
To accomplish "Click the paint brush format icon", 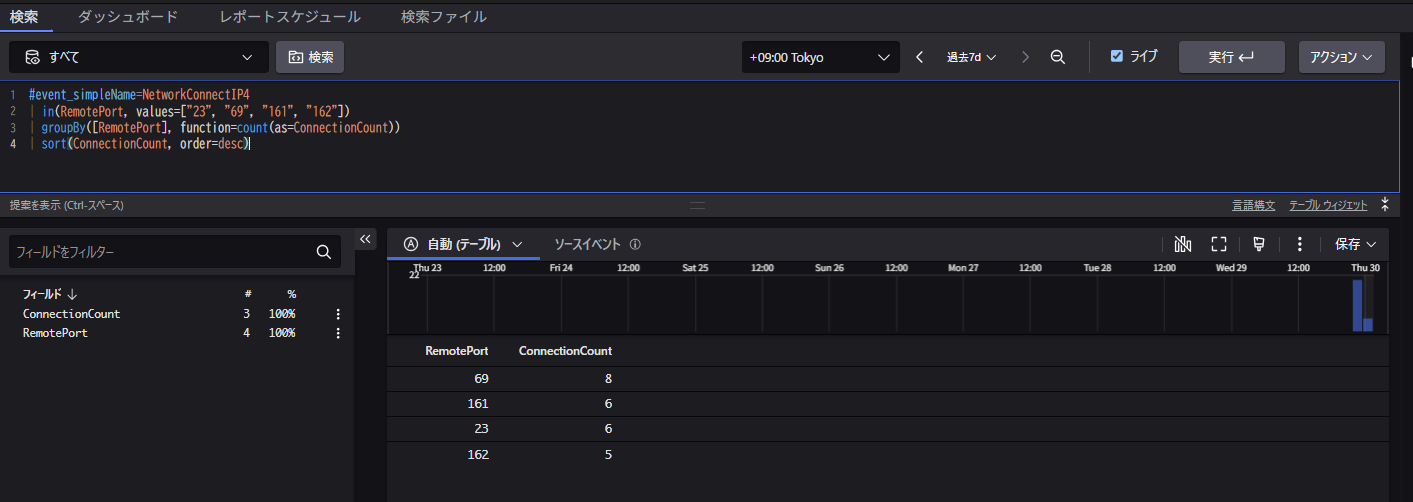I will click(x=1259, y=244).
